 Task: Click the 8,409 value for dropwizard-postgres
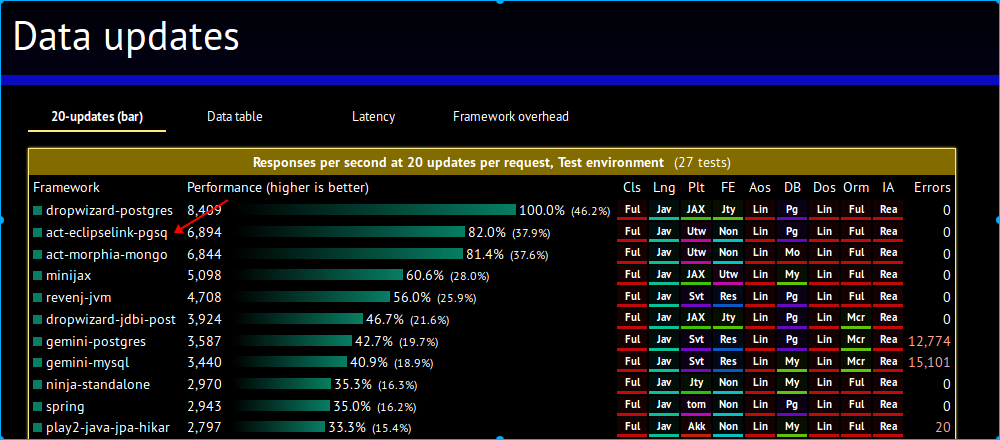tap(204, 210)
